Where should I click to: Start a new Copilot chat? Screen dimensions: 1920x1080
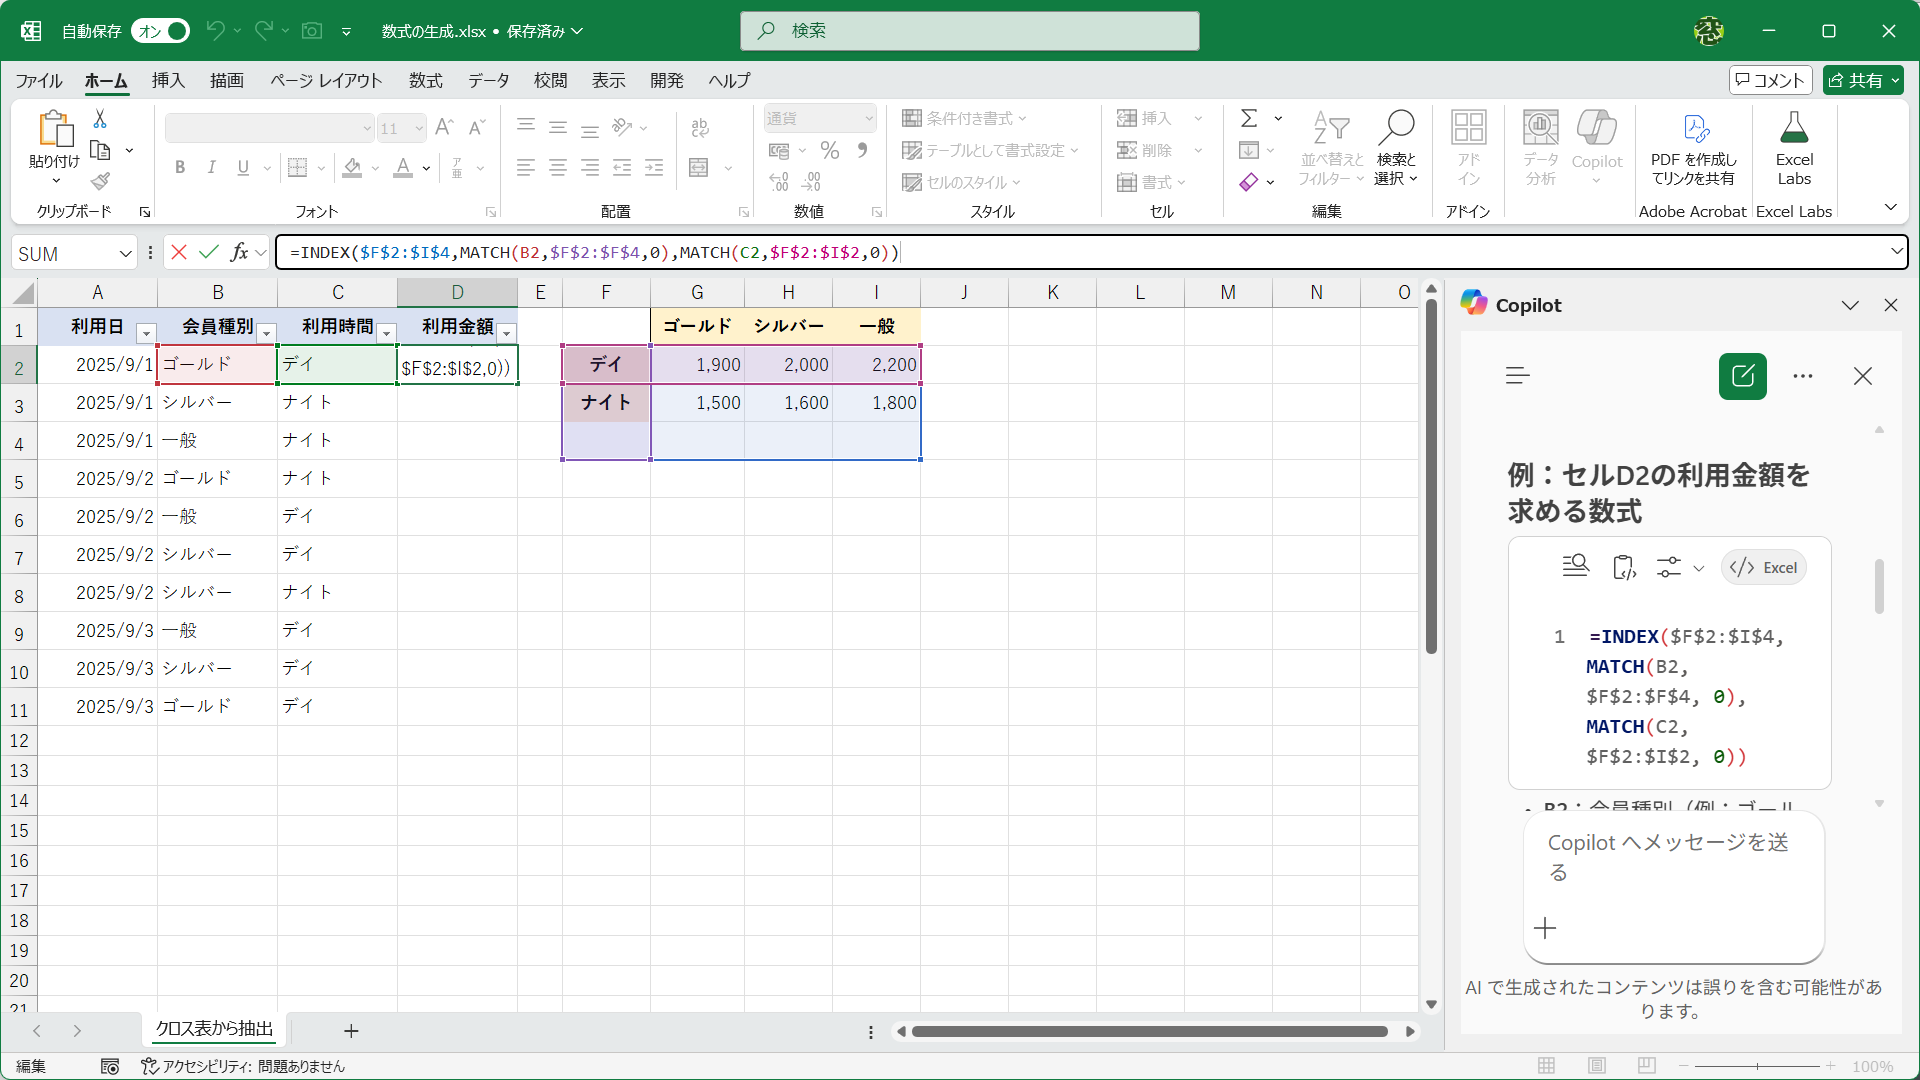coord(1742,376)
